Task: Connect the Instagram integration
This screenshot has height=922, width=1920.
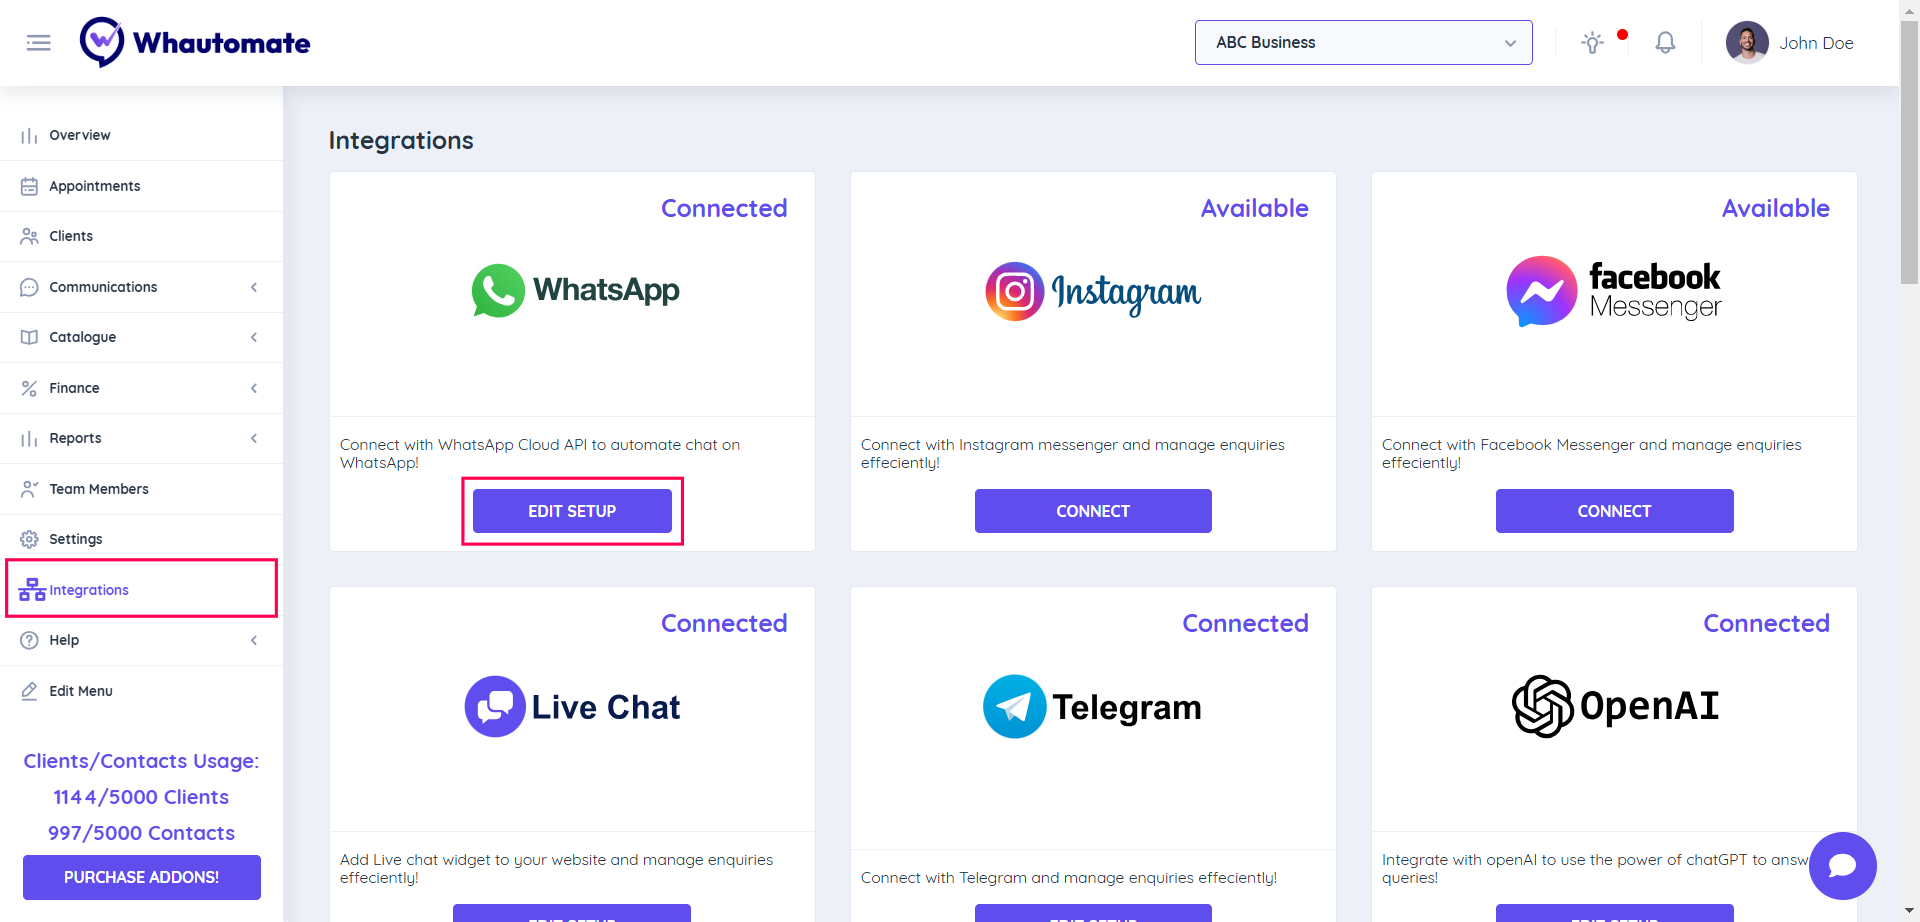Action: click(1093, 511)
